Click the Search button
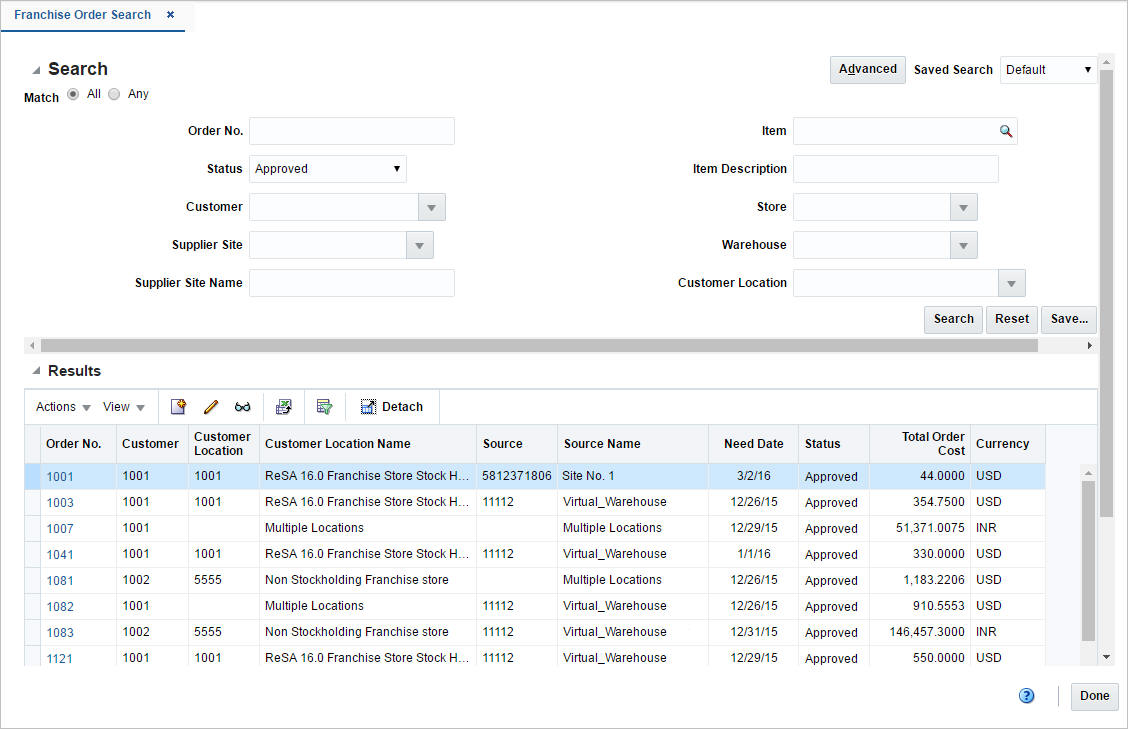Screen dimensions: 1128x729 coord(953,319)
